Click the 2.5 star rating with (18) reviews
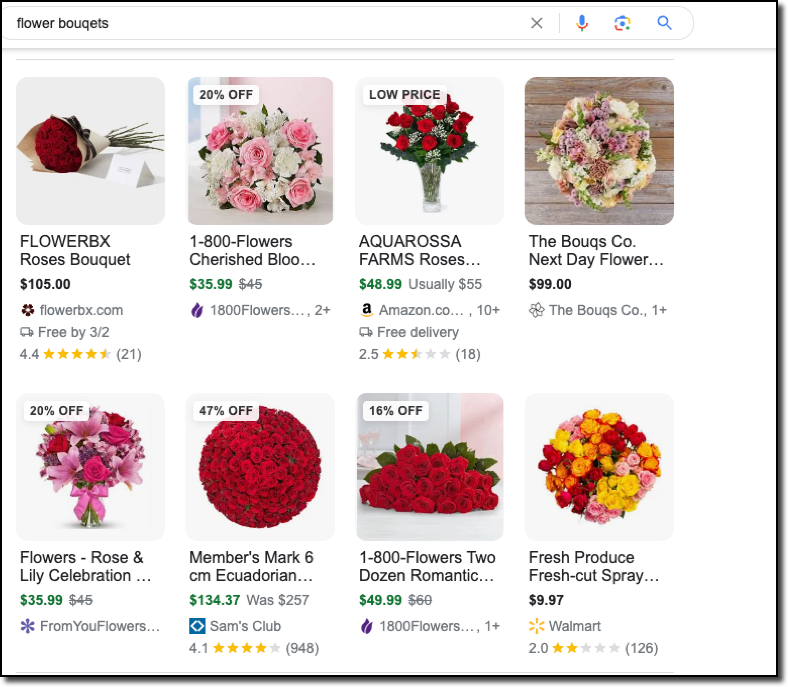788x687 pixels. pyautogui.click(x=420, y=354)
